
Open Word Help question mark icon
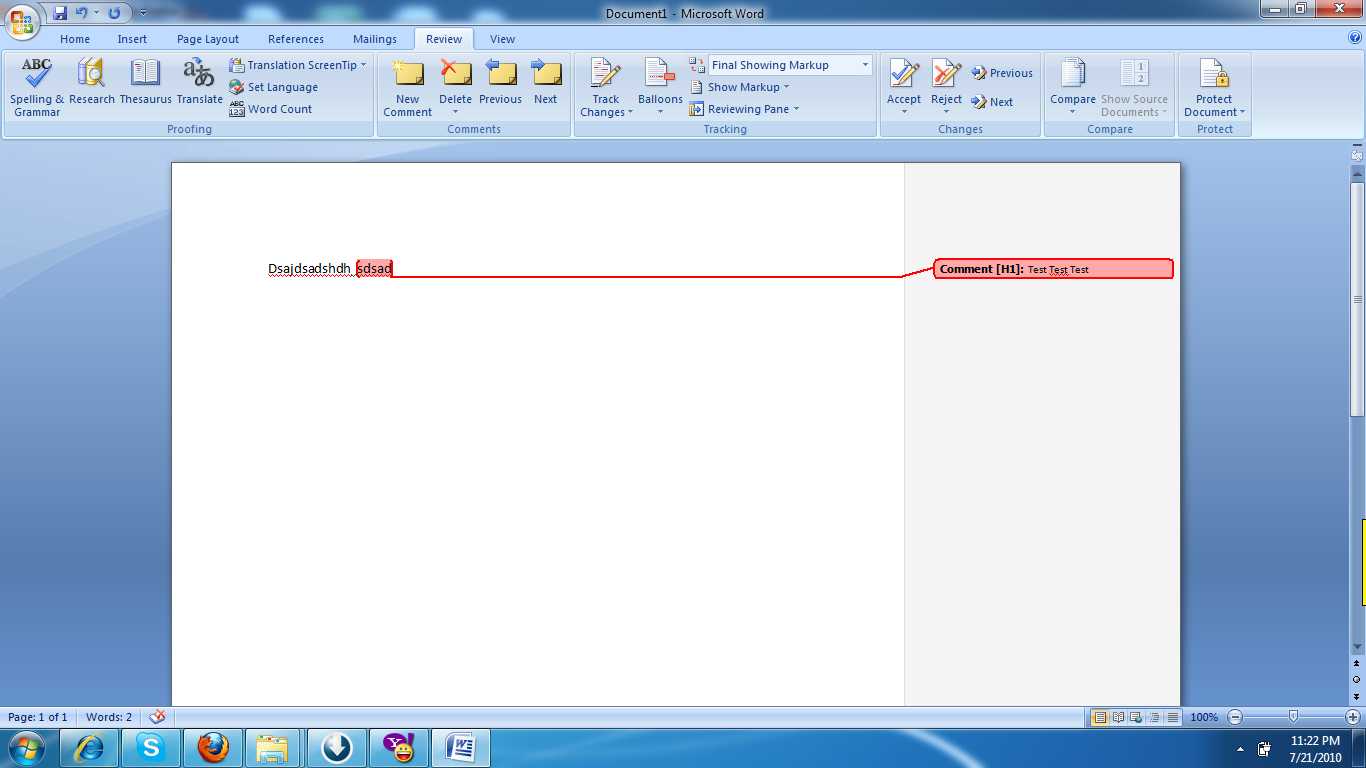1355,38
